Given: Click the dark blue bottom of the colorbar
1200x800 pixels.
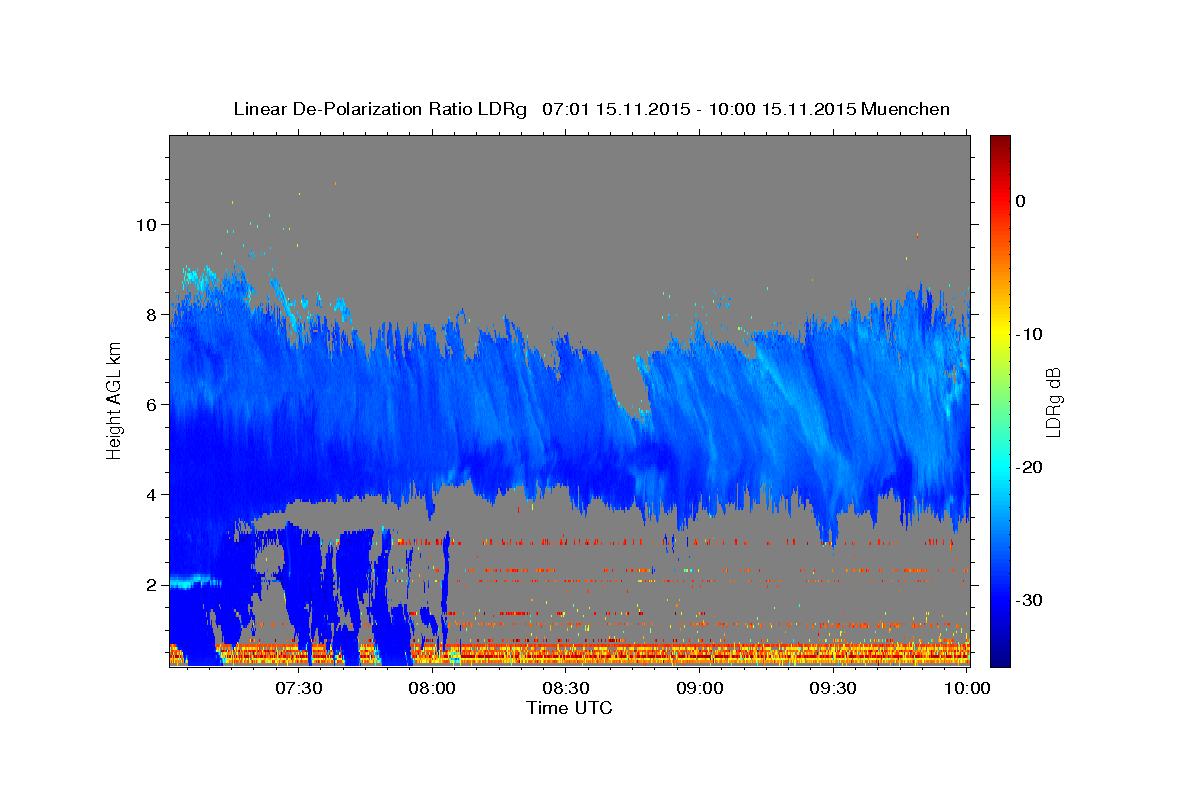Looking at the screenshot, I should click(x=1000, y=659).
